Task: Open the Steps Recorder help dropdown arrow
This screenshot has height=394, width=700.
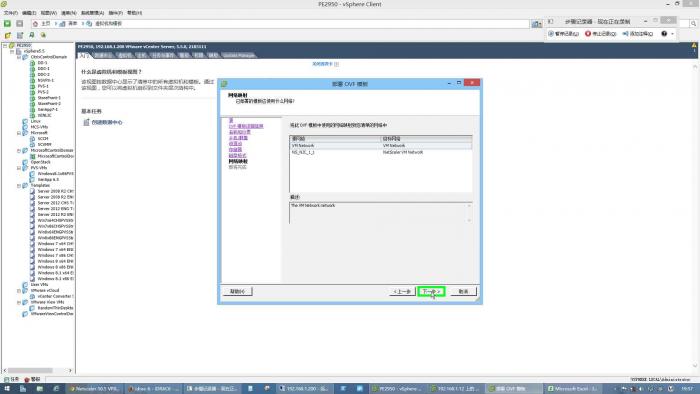Action: 672,33
